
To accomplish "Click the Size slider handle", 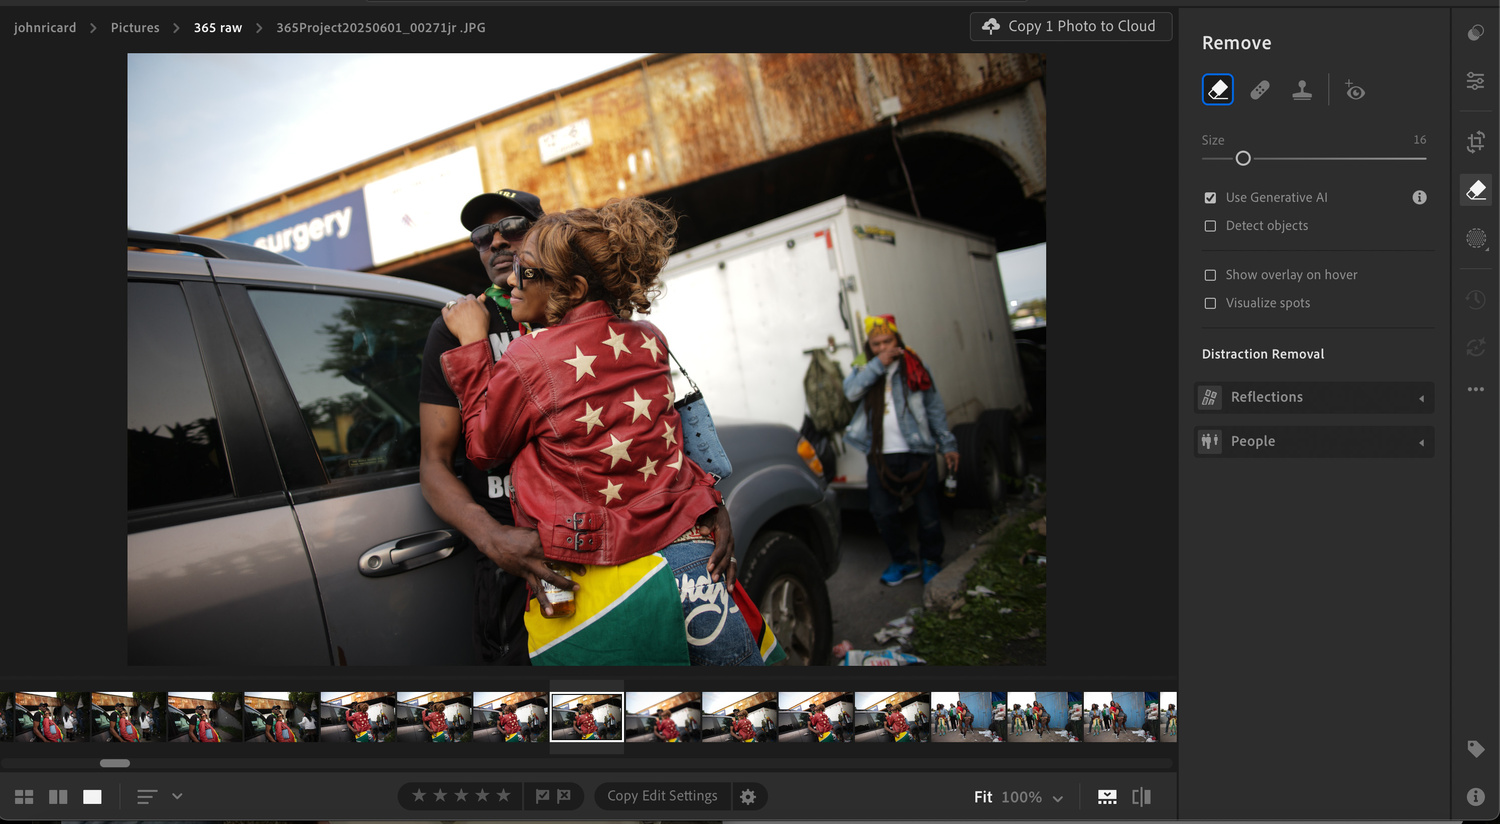I will pos(1243,158).
